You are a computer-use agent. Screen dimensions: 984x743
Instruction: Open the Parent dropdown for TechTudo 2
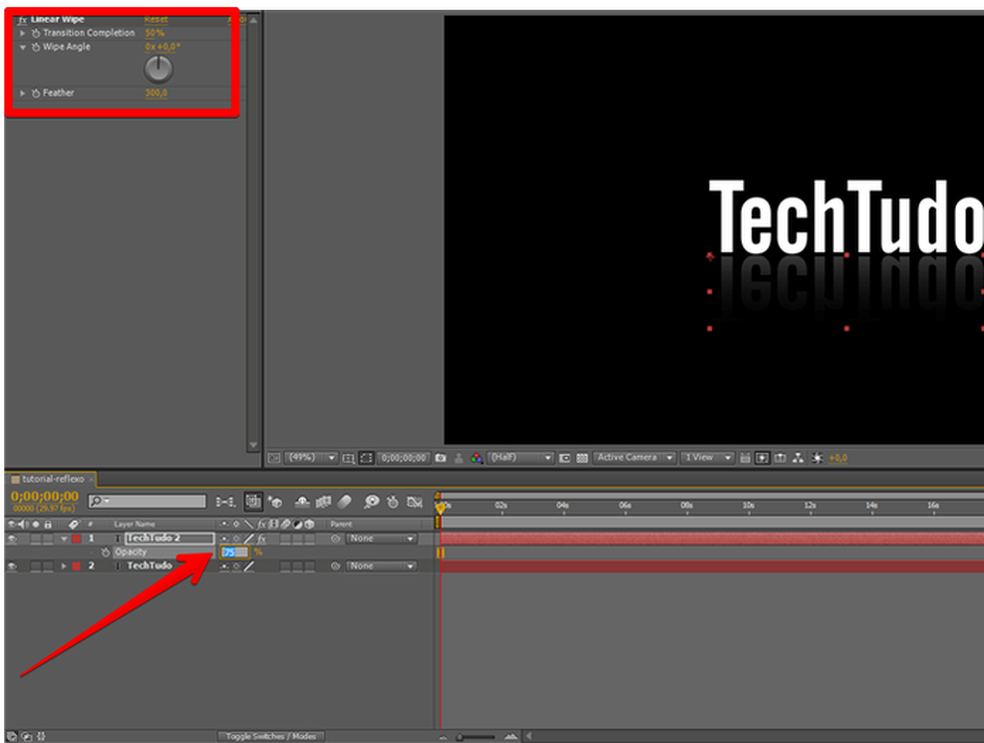(x=382, y=539)
